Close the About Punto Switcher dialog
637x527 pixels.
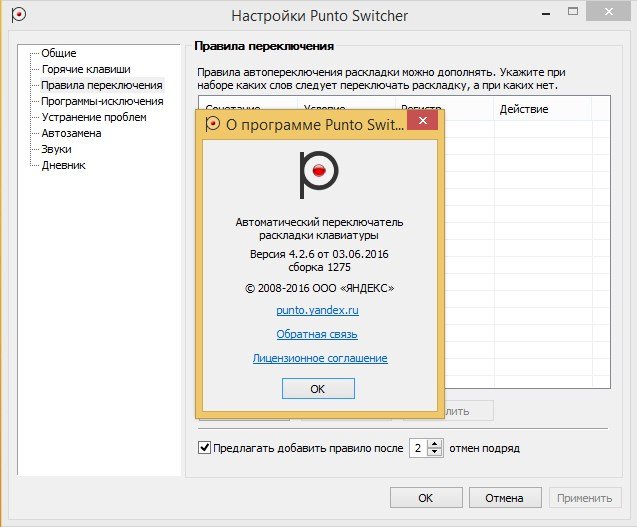coord(422,120)
